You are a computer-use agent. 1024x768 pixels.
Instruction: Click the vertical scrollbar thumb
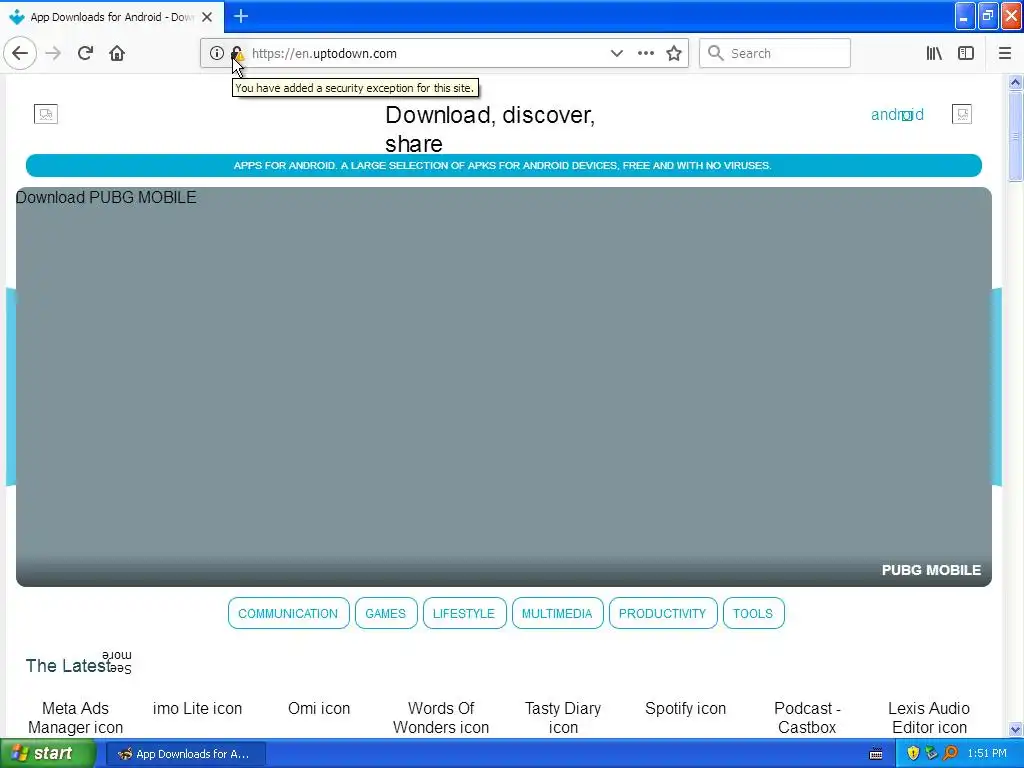pos(1015,136)
